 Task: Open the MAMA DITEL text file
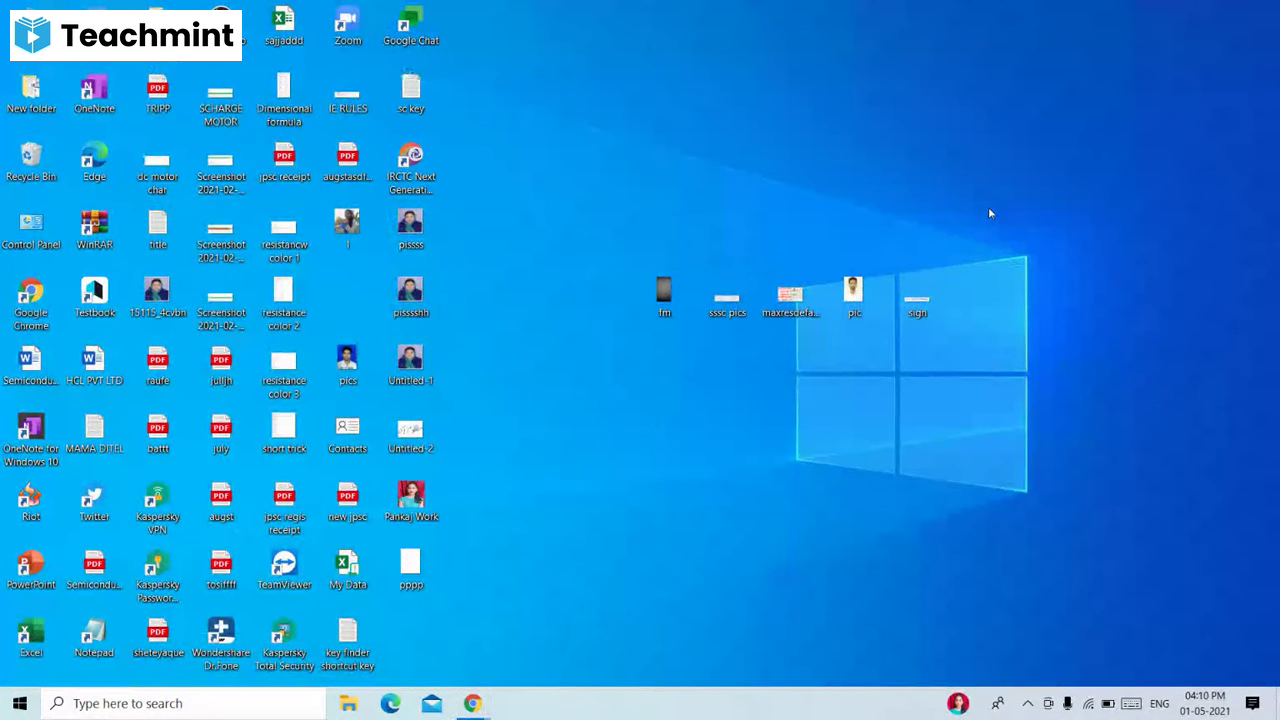pos(94,434)
